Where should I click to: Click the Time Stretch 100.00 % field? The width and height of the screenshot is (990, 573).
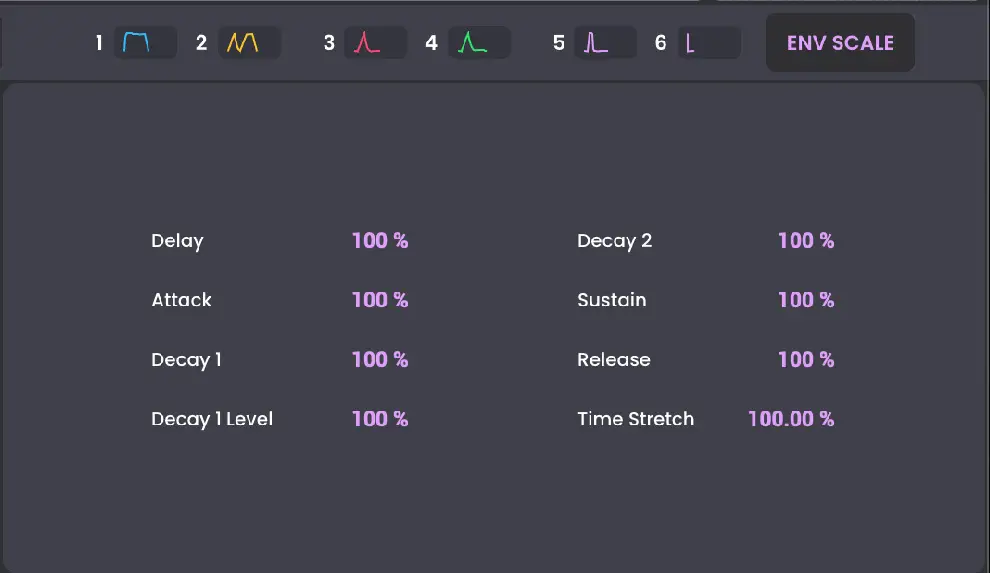791,419
